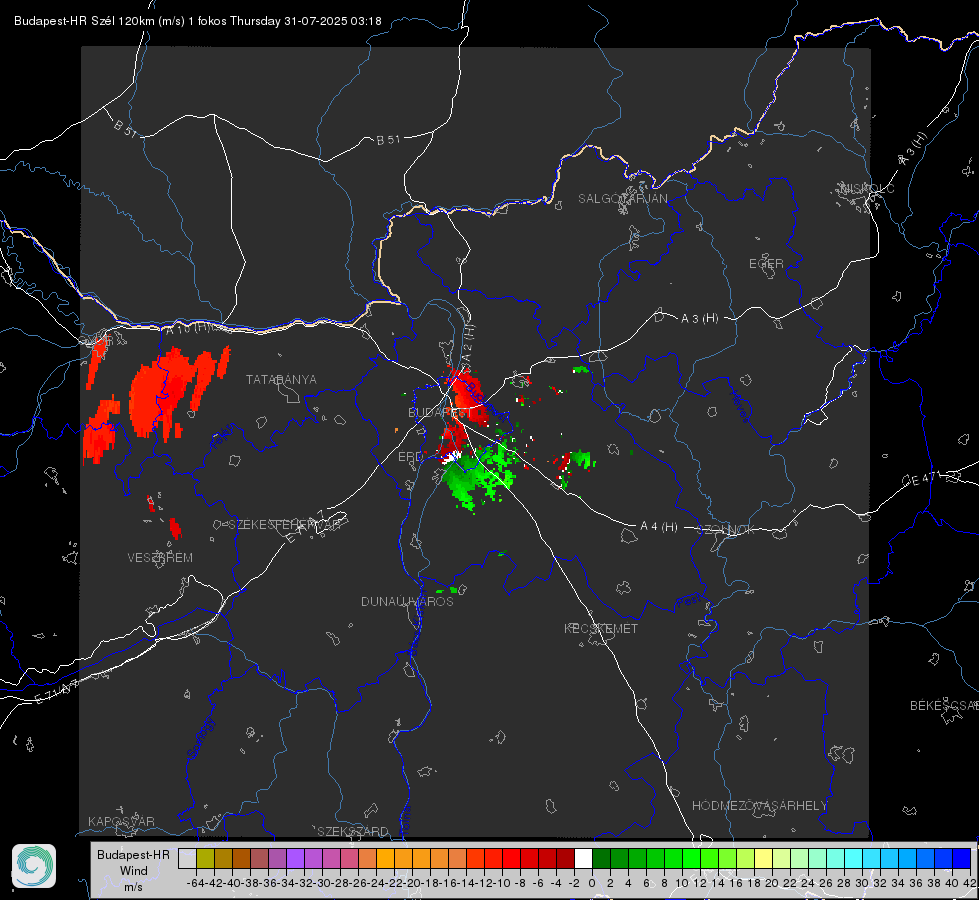This screenshot has height=900, width=979.
Task: Click the ÉRD town label
Action: coord(410,457)
